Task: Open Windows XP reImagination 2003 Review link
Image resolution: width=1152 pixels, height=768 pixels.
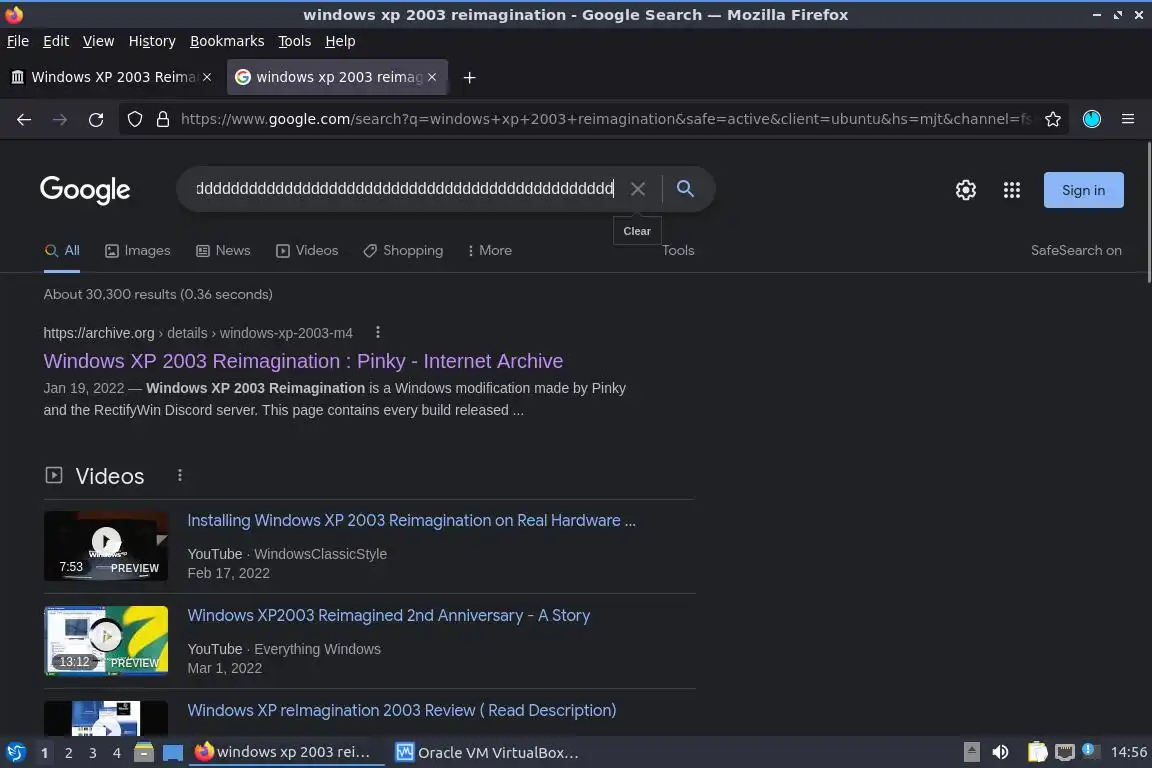Action: [402, 711]
